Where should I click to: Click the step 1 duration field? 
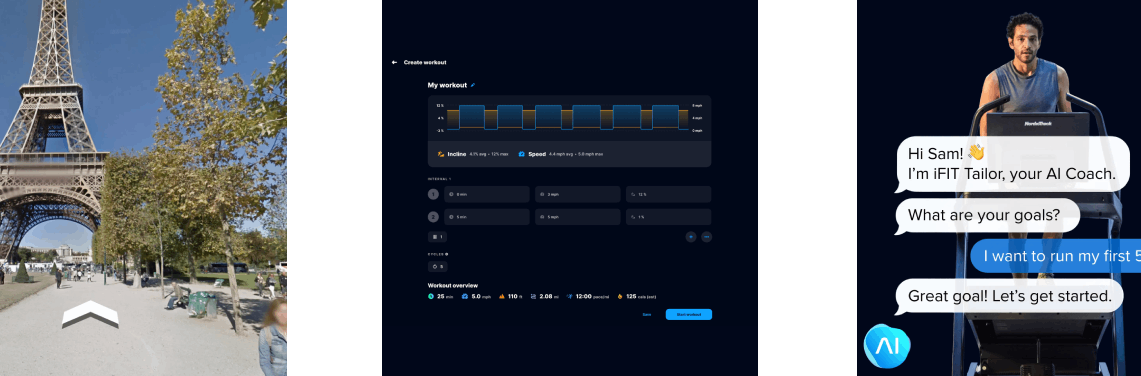(487, 194)
